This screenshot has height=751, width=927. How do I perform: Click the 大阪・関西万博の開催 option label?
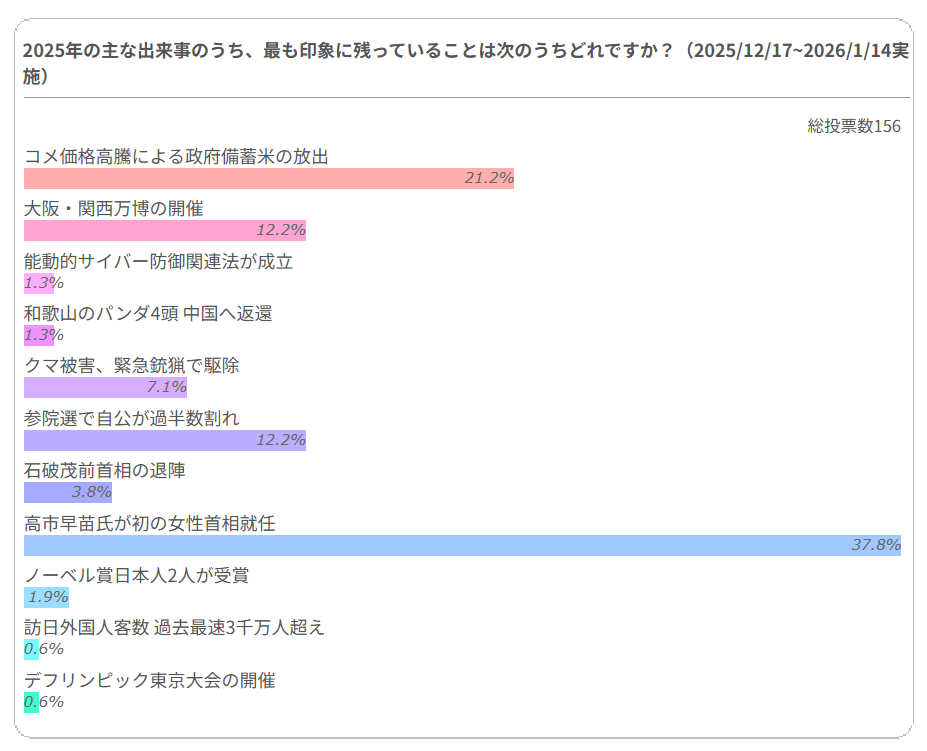(x=113, y=208)
